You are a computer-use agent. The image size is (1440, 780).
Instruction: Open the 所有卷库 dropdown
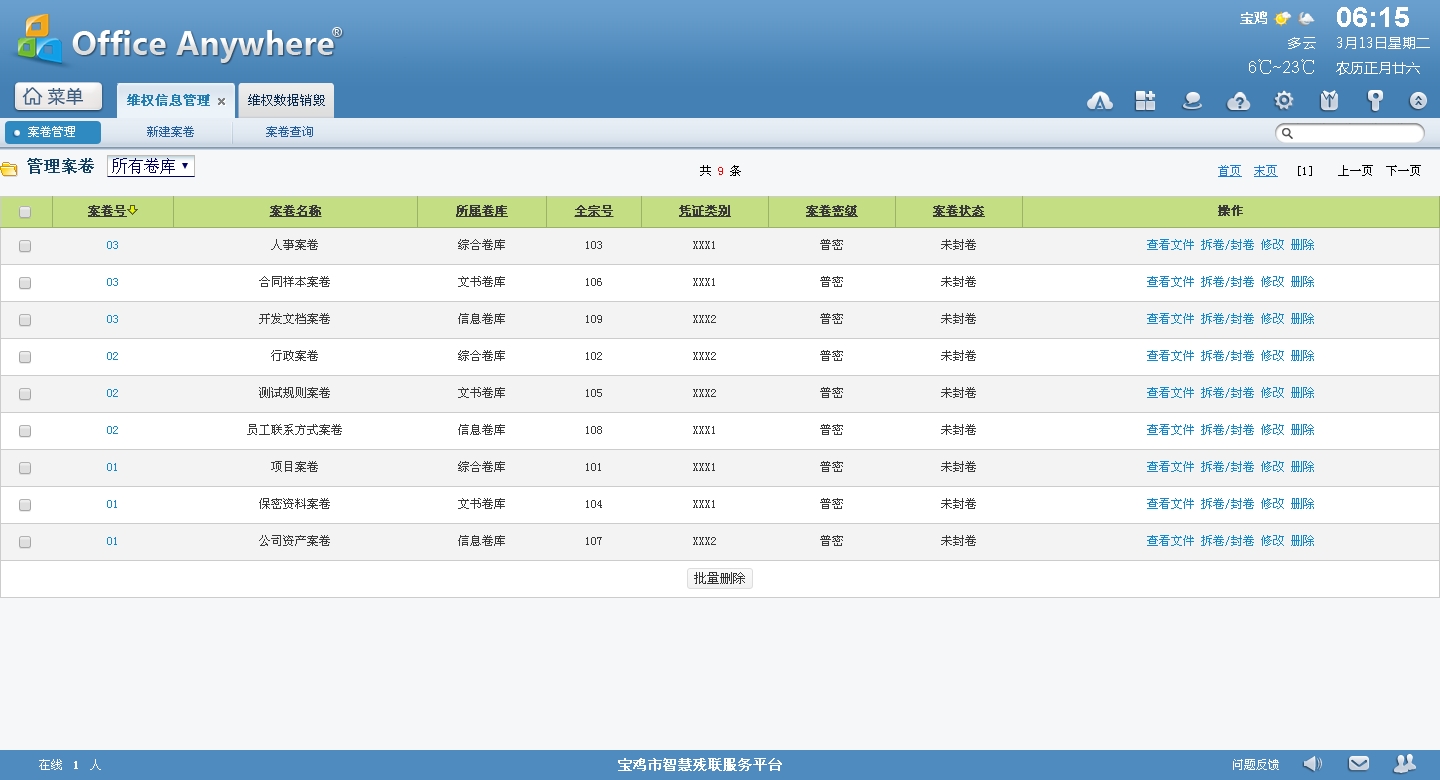(x=151, y=167)
